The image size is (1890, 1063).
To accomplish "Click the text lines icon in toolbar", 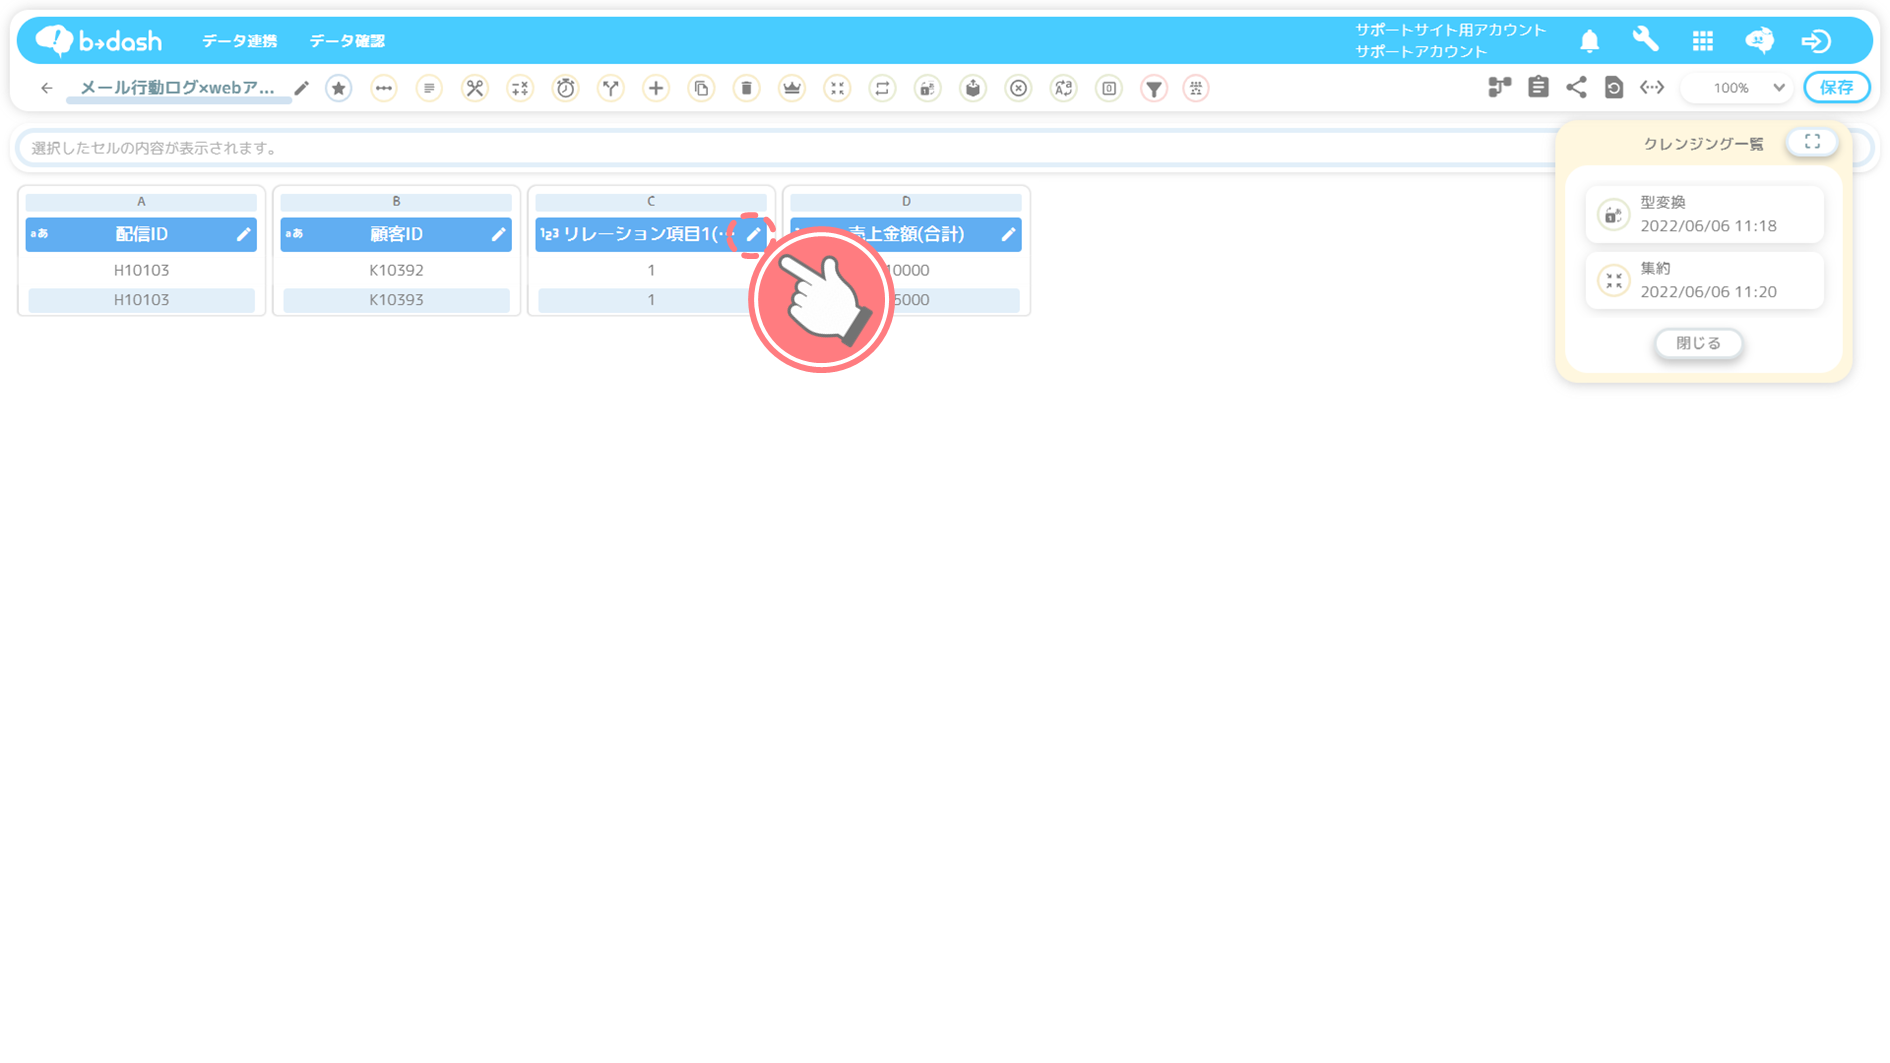I will pyautogui.click(x=429, y=88).
